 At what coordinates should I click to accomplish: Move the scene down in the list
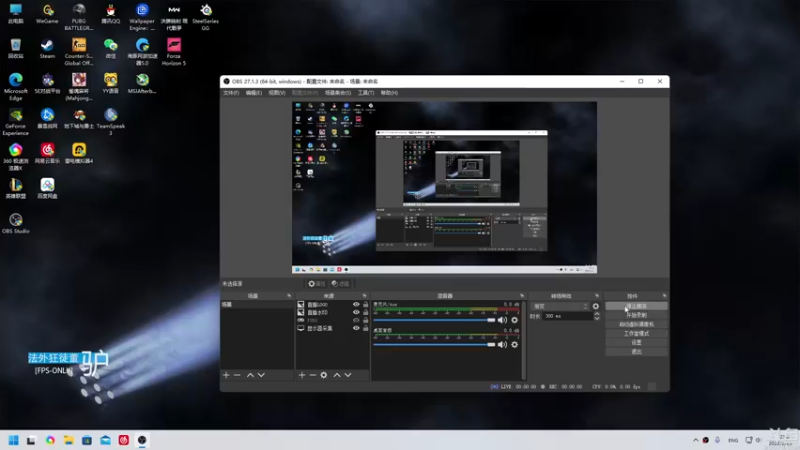[x=261, y=375]
